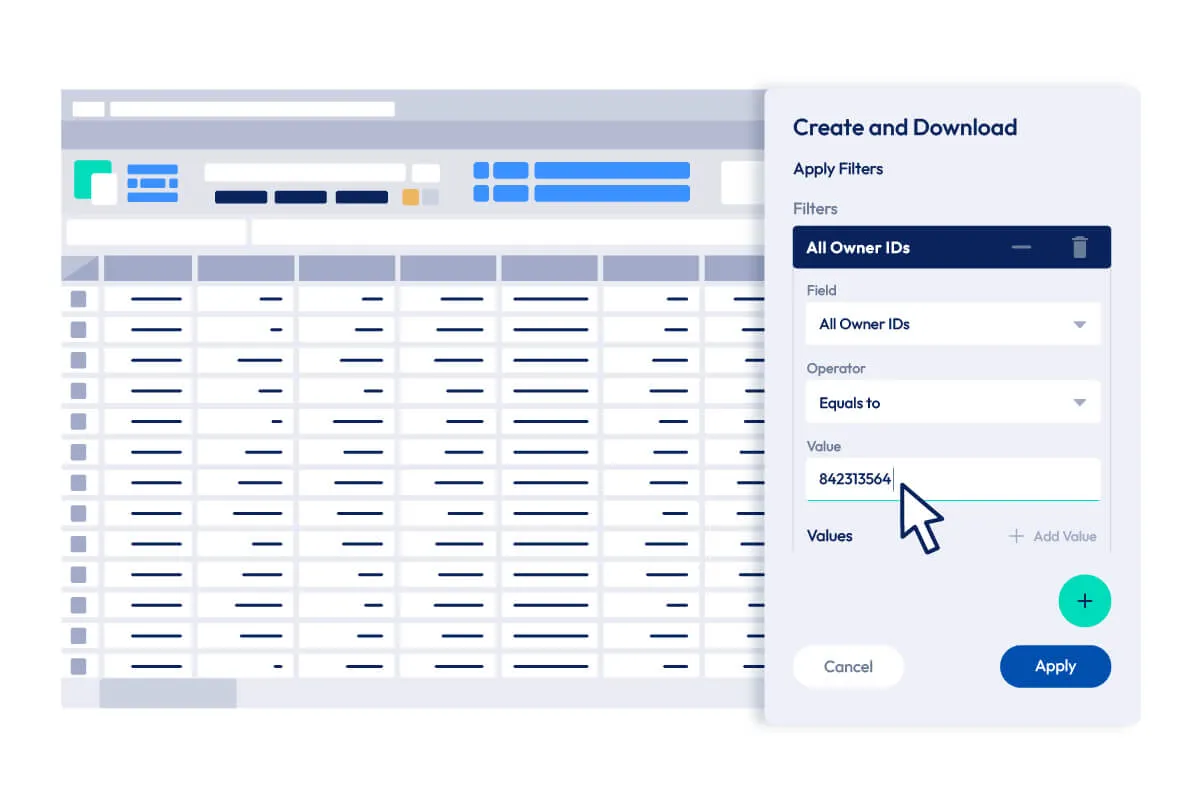
Task: Open the Field dropdown showing All Owner IDs
Action: 952,324
